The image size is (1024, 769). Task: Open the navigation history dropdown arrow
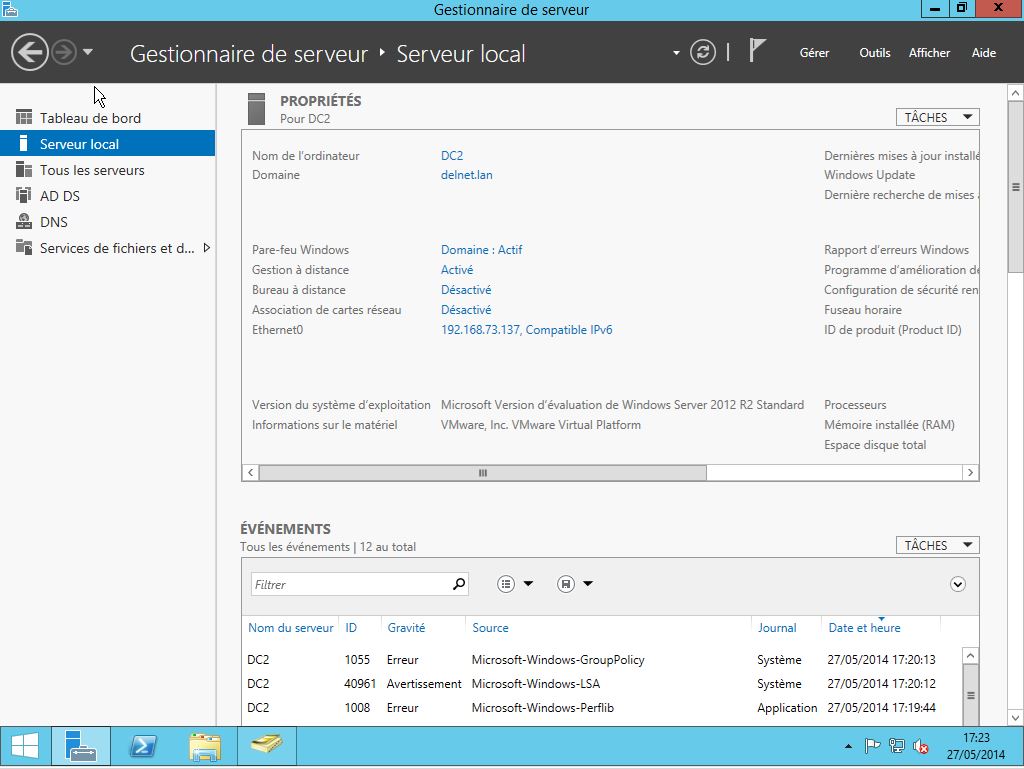point(88,52)
